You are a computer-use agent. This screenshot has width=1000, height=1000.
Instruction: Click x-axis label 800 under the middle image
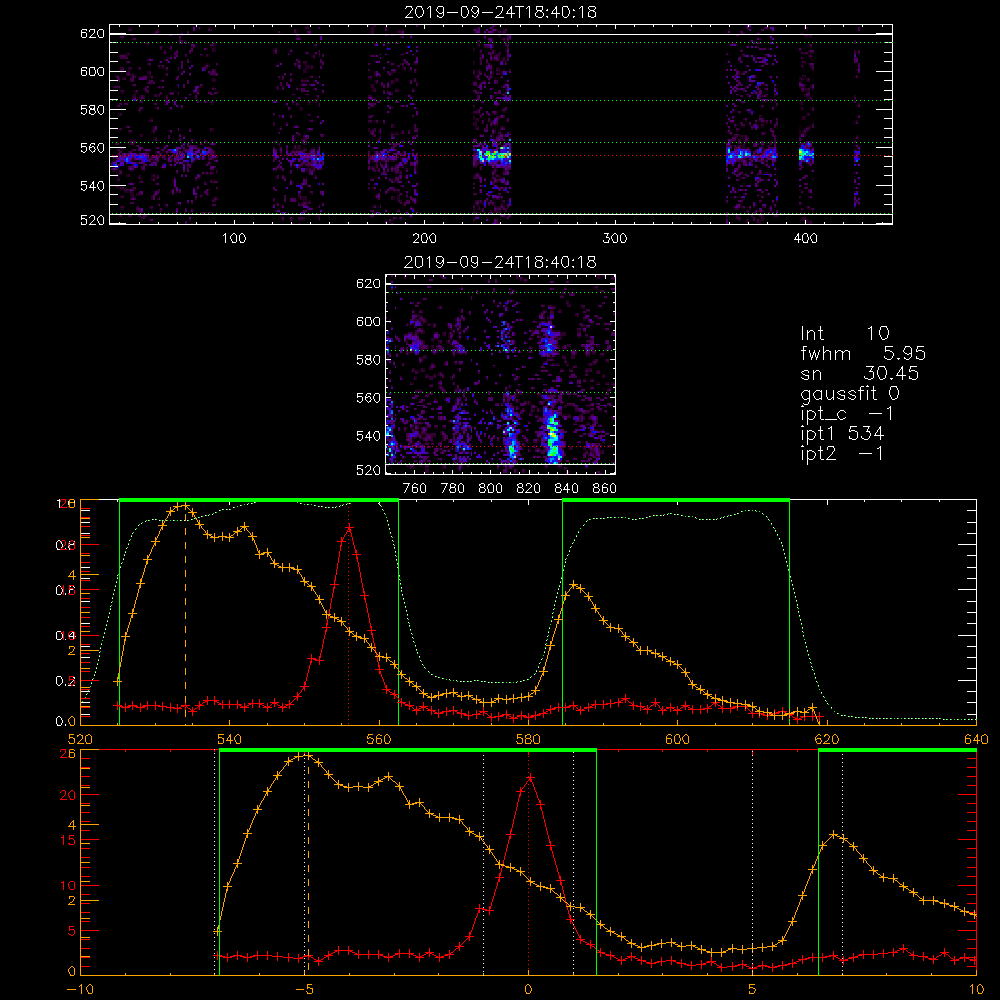click(x=490, y=489)
